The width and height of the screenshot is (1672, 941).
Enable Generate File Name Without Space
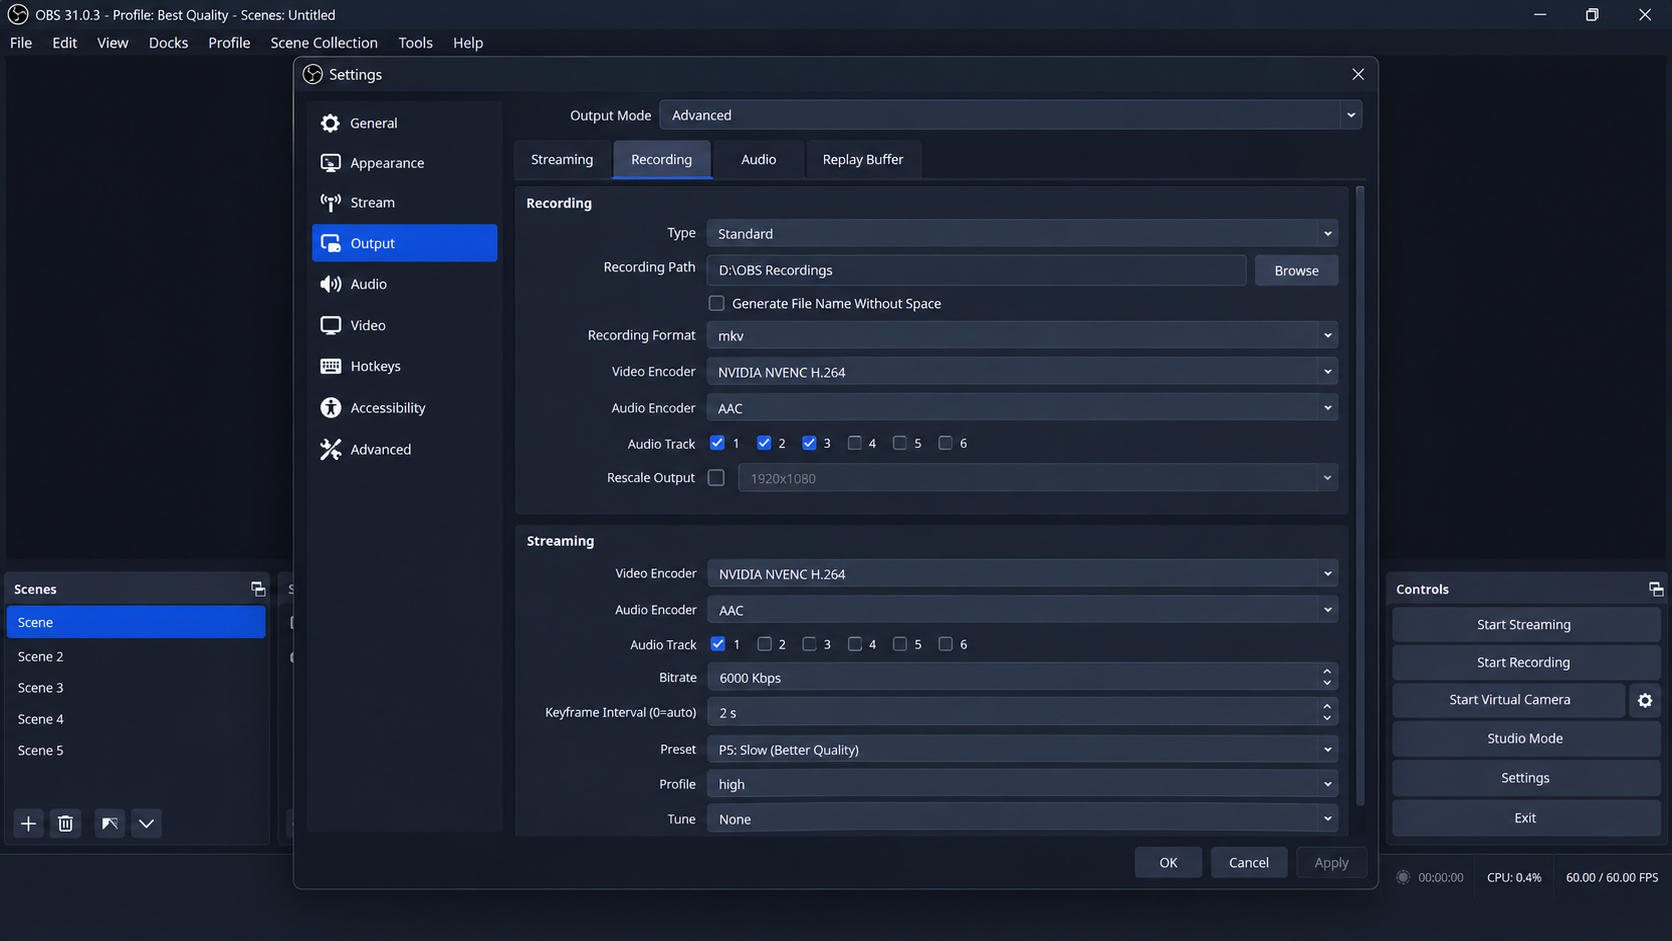(716, 303)
